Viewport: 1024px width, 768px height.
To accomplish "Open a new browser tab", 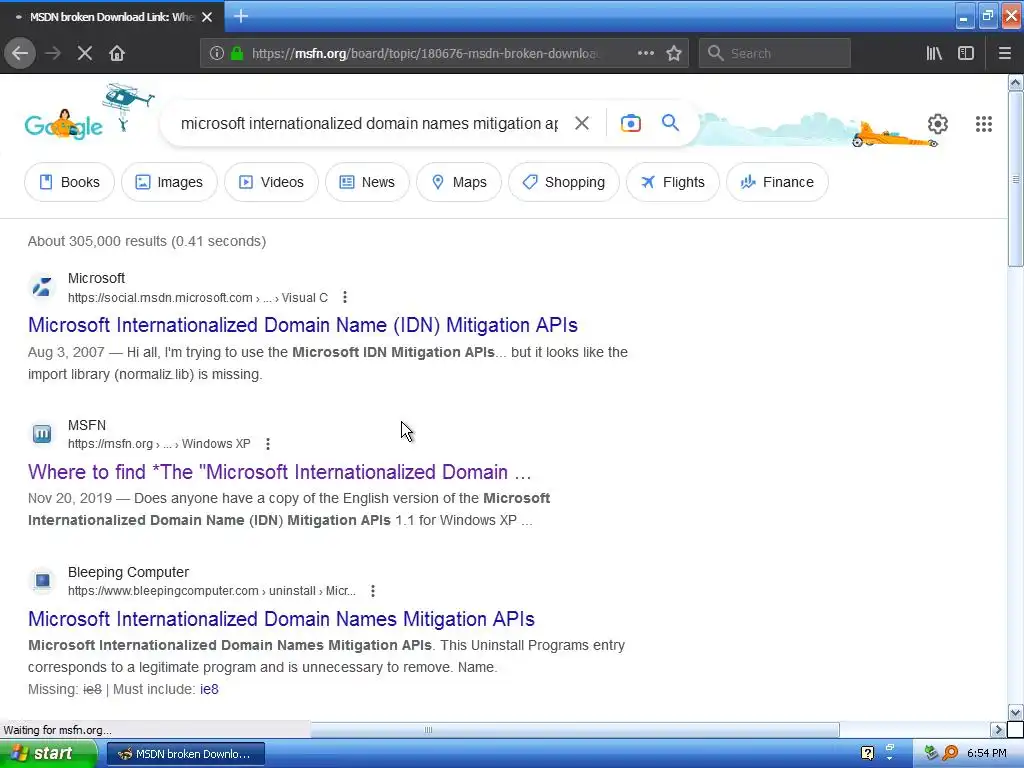I will (241, 16).
